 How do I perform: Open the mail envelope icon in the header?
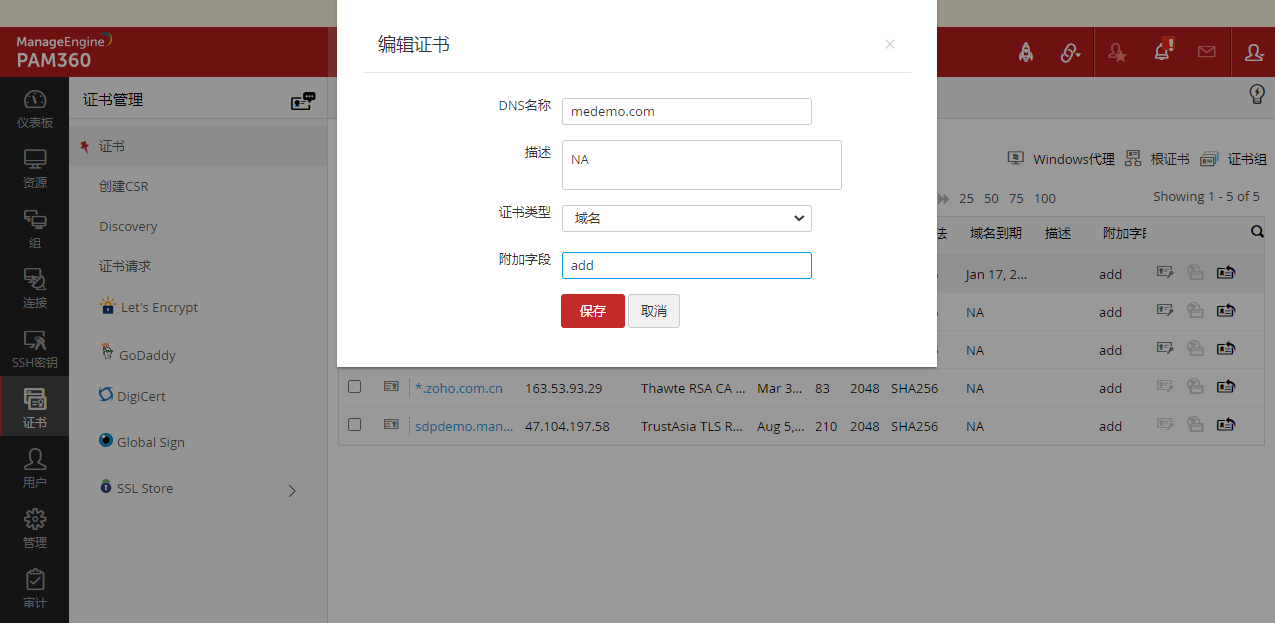click(1207, 52)
